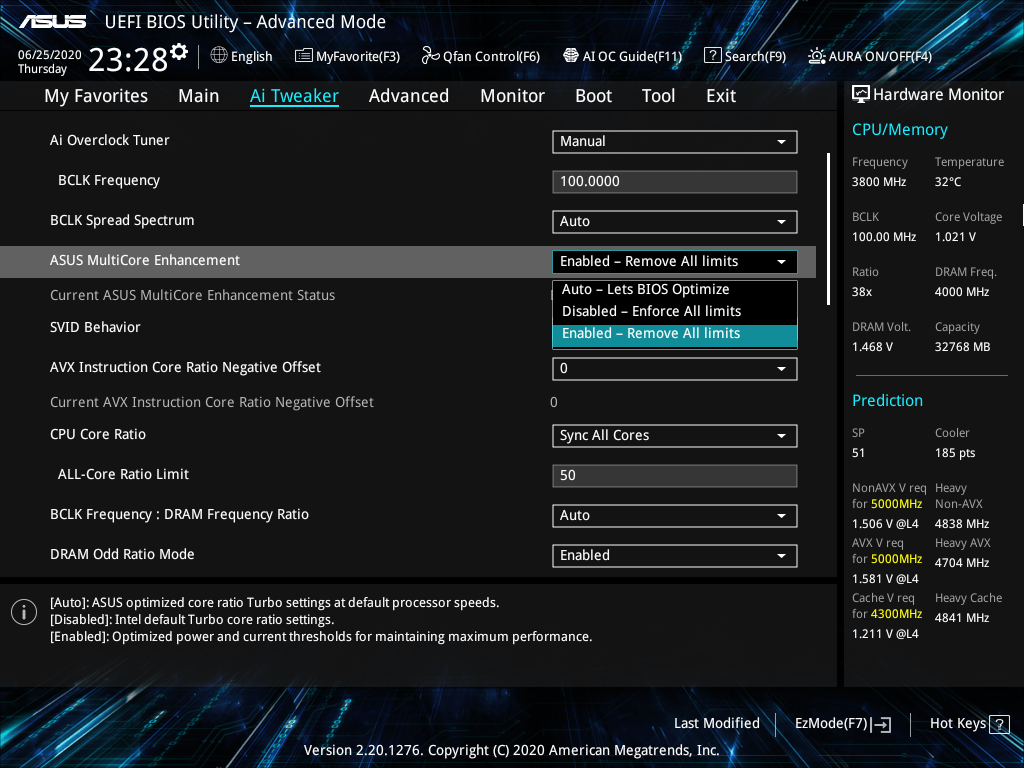
Task: Click the globe language icon
Action: click(x=219, y=56)
